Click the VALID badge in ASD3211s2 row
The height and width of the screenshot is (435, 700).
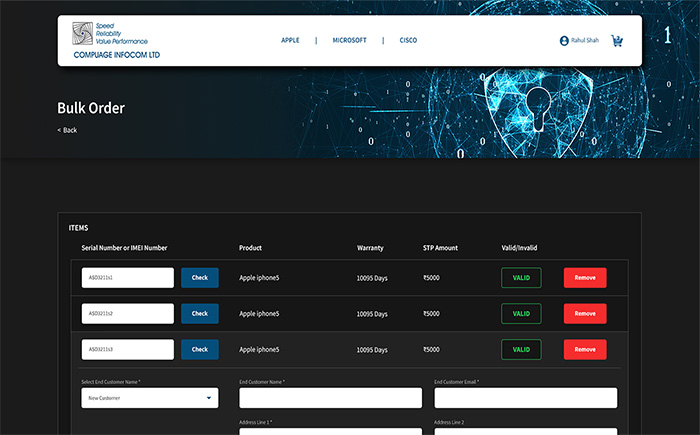tap(521, 314)
